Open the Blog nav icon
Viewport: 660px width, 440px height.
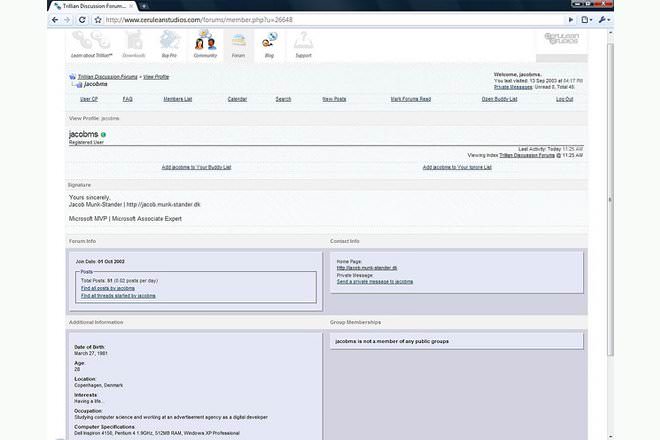coord(269,45)
